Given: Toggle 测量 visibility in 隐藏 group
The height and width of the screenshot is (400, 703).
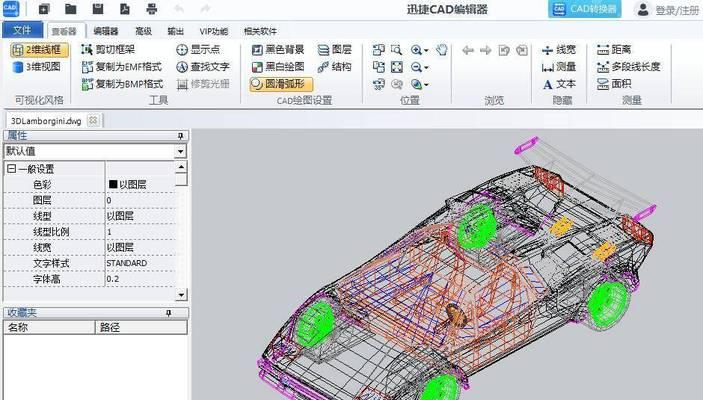Looking at the screenshot, I should tap(559, 67).
